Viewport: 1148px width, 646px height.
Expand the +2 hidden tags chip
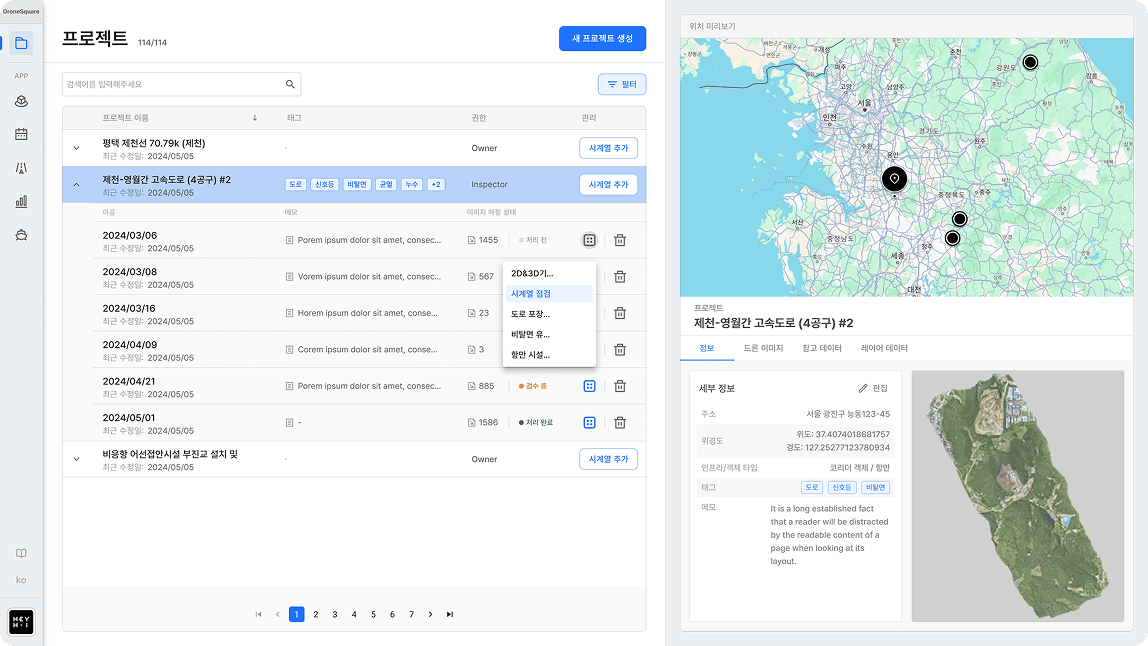click(436, 185)
